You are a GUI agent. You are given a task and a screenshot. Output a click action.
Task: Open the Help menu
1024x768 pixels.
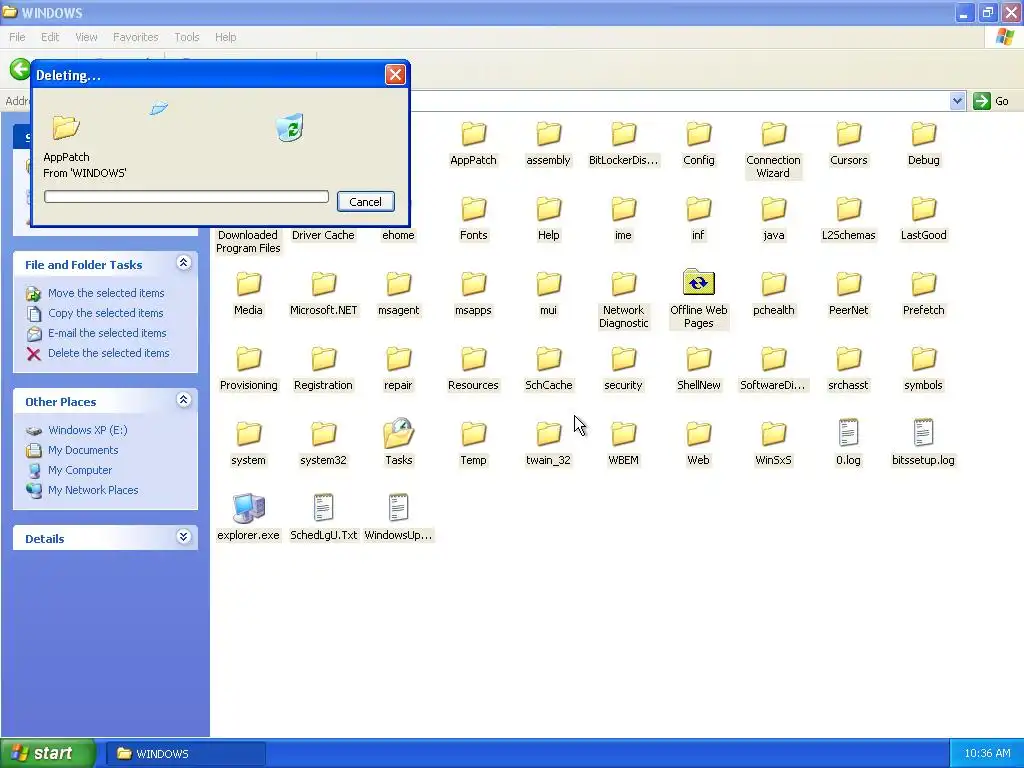coord(226,37)
